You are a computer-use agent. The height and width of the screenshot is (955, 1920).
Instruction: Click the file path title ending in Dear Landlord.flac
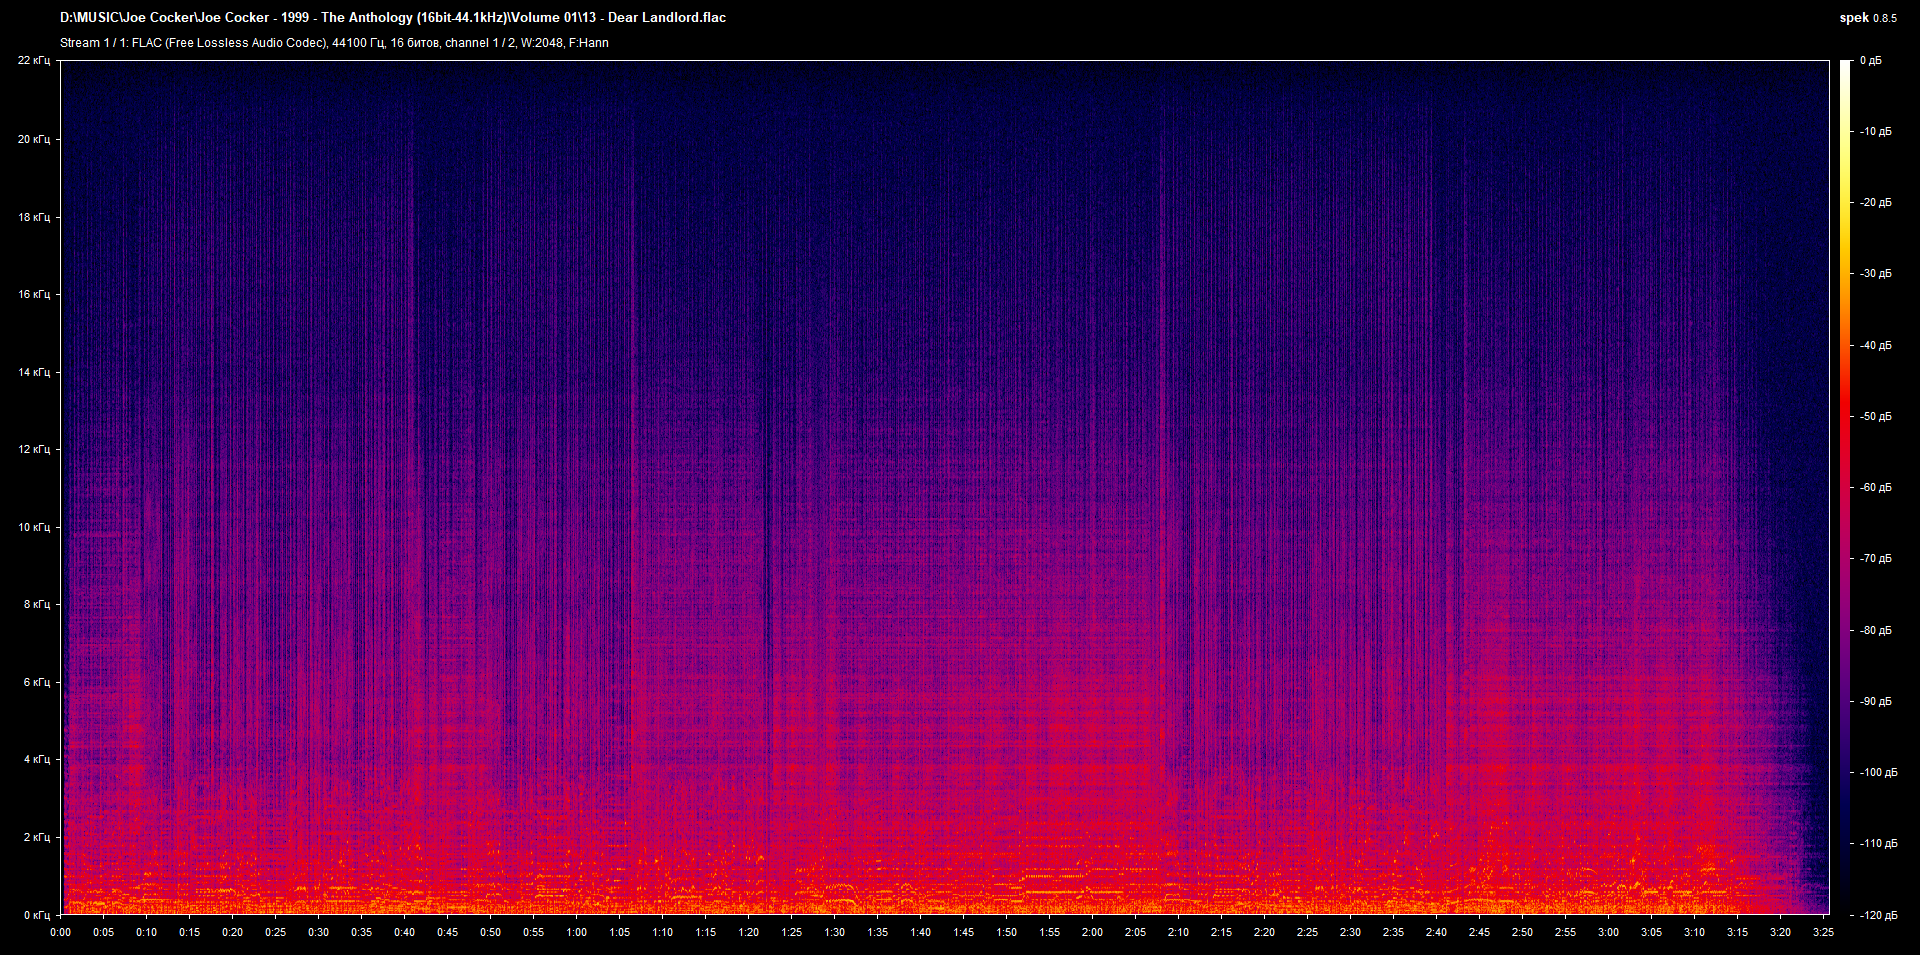coord(393,18)
